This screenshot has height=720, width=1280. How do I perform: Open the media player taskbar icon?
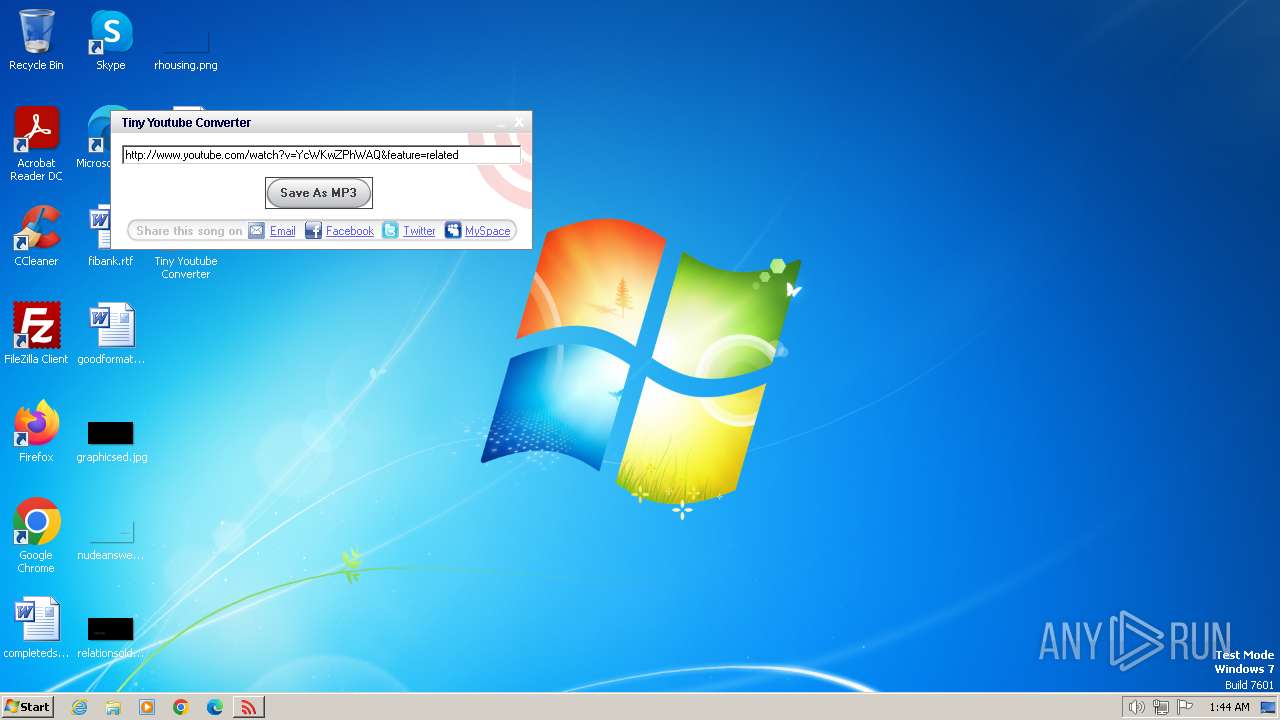click(x=147, y=707)
